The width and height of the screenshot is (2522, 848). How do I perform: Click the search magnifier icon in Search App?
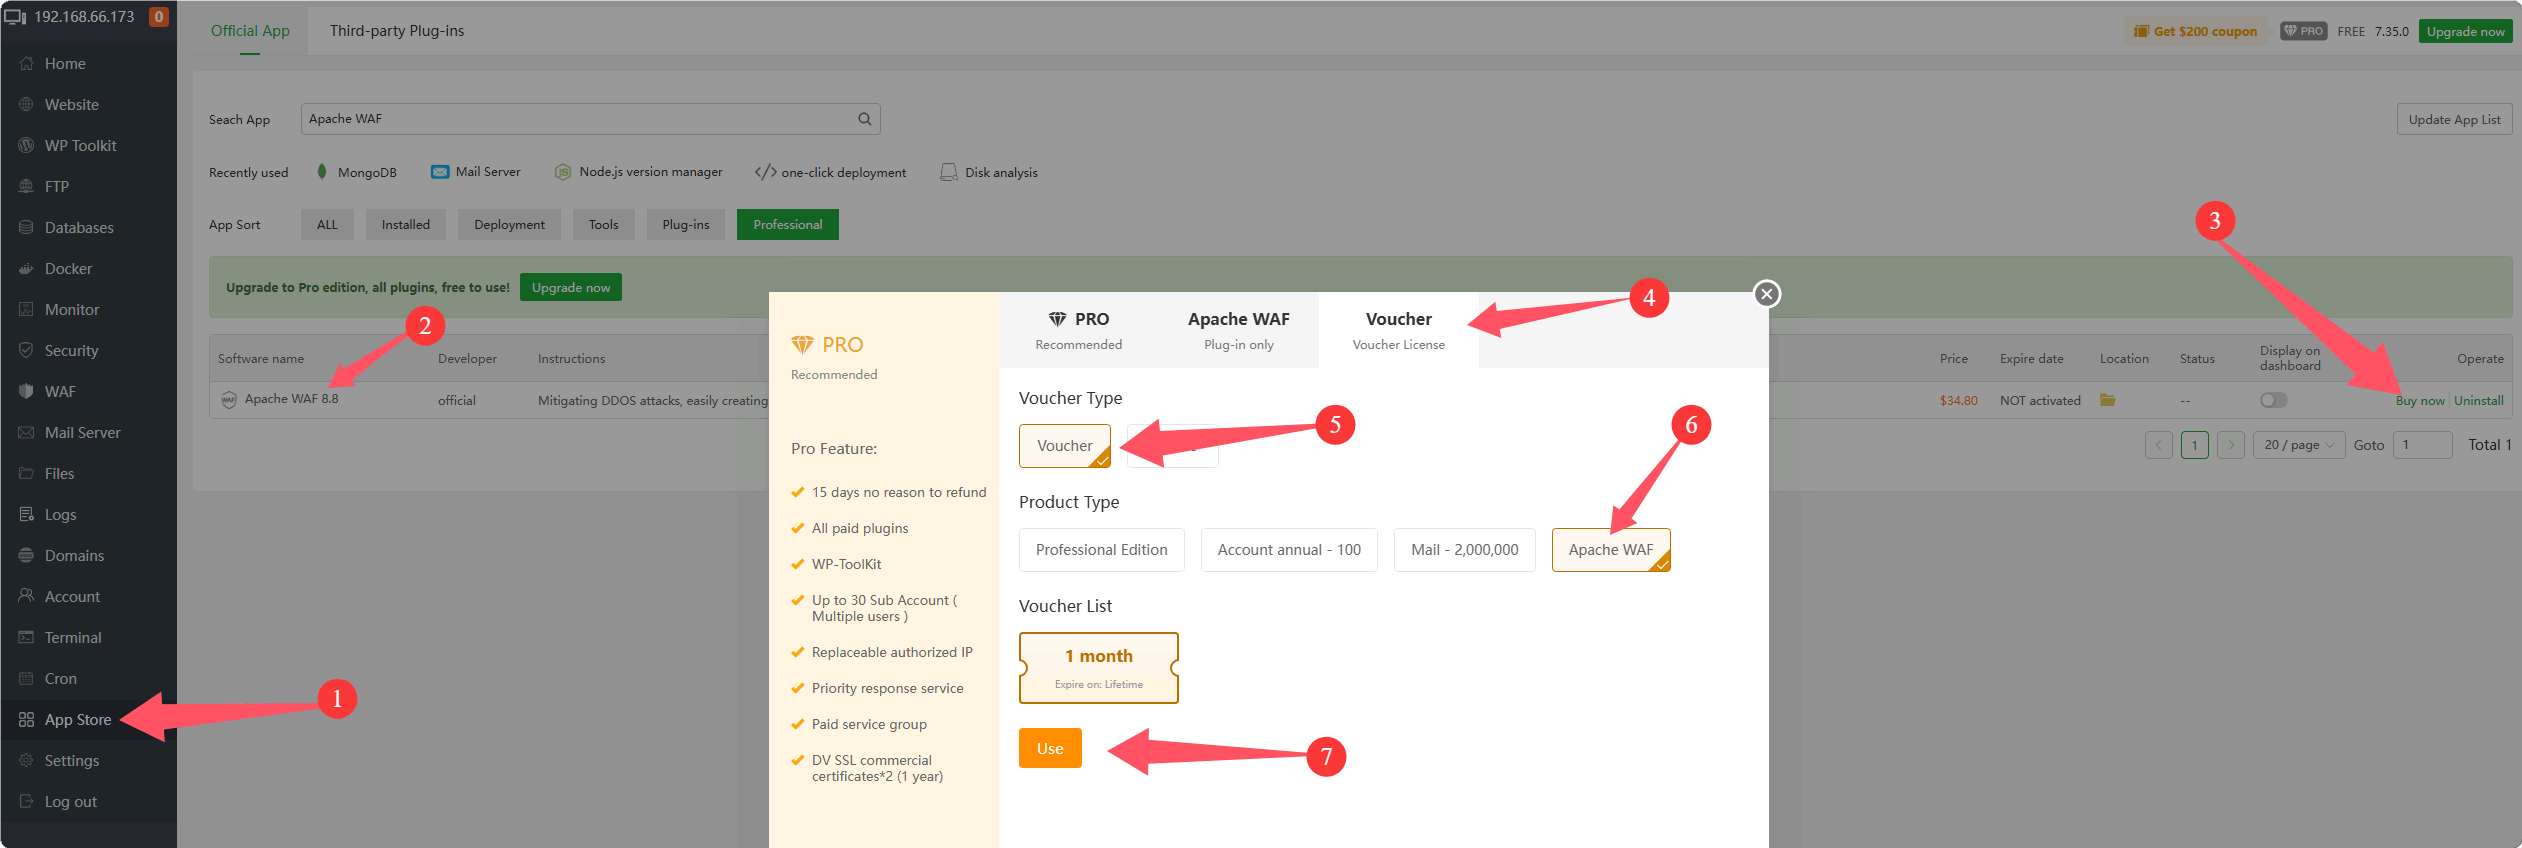click(x=865, y=119)
